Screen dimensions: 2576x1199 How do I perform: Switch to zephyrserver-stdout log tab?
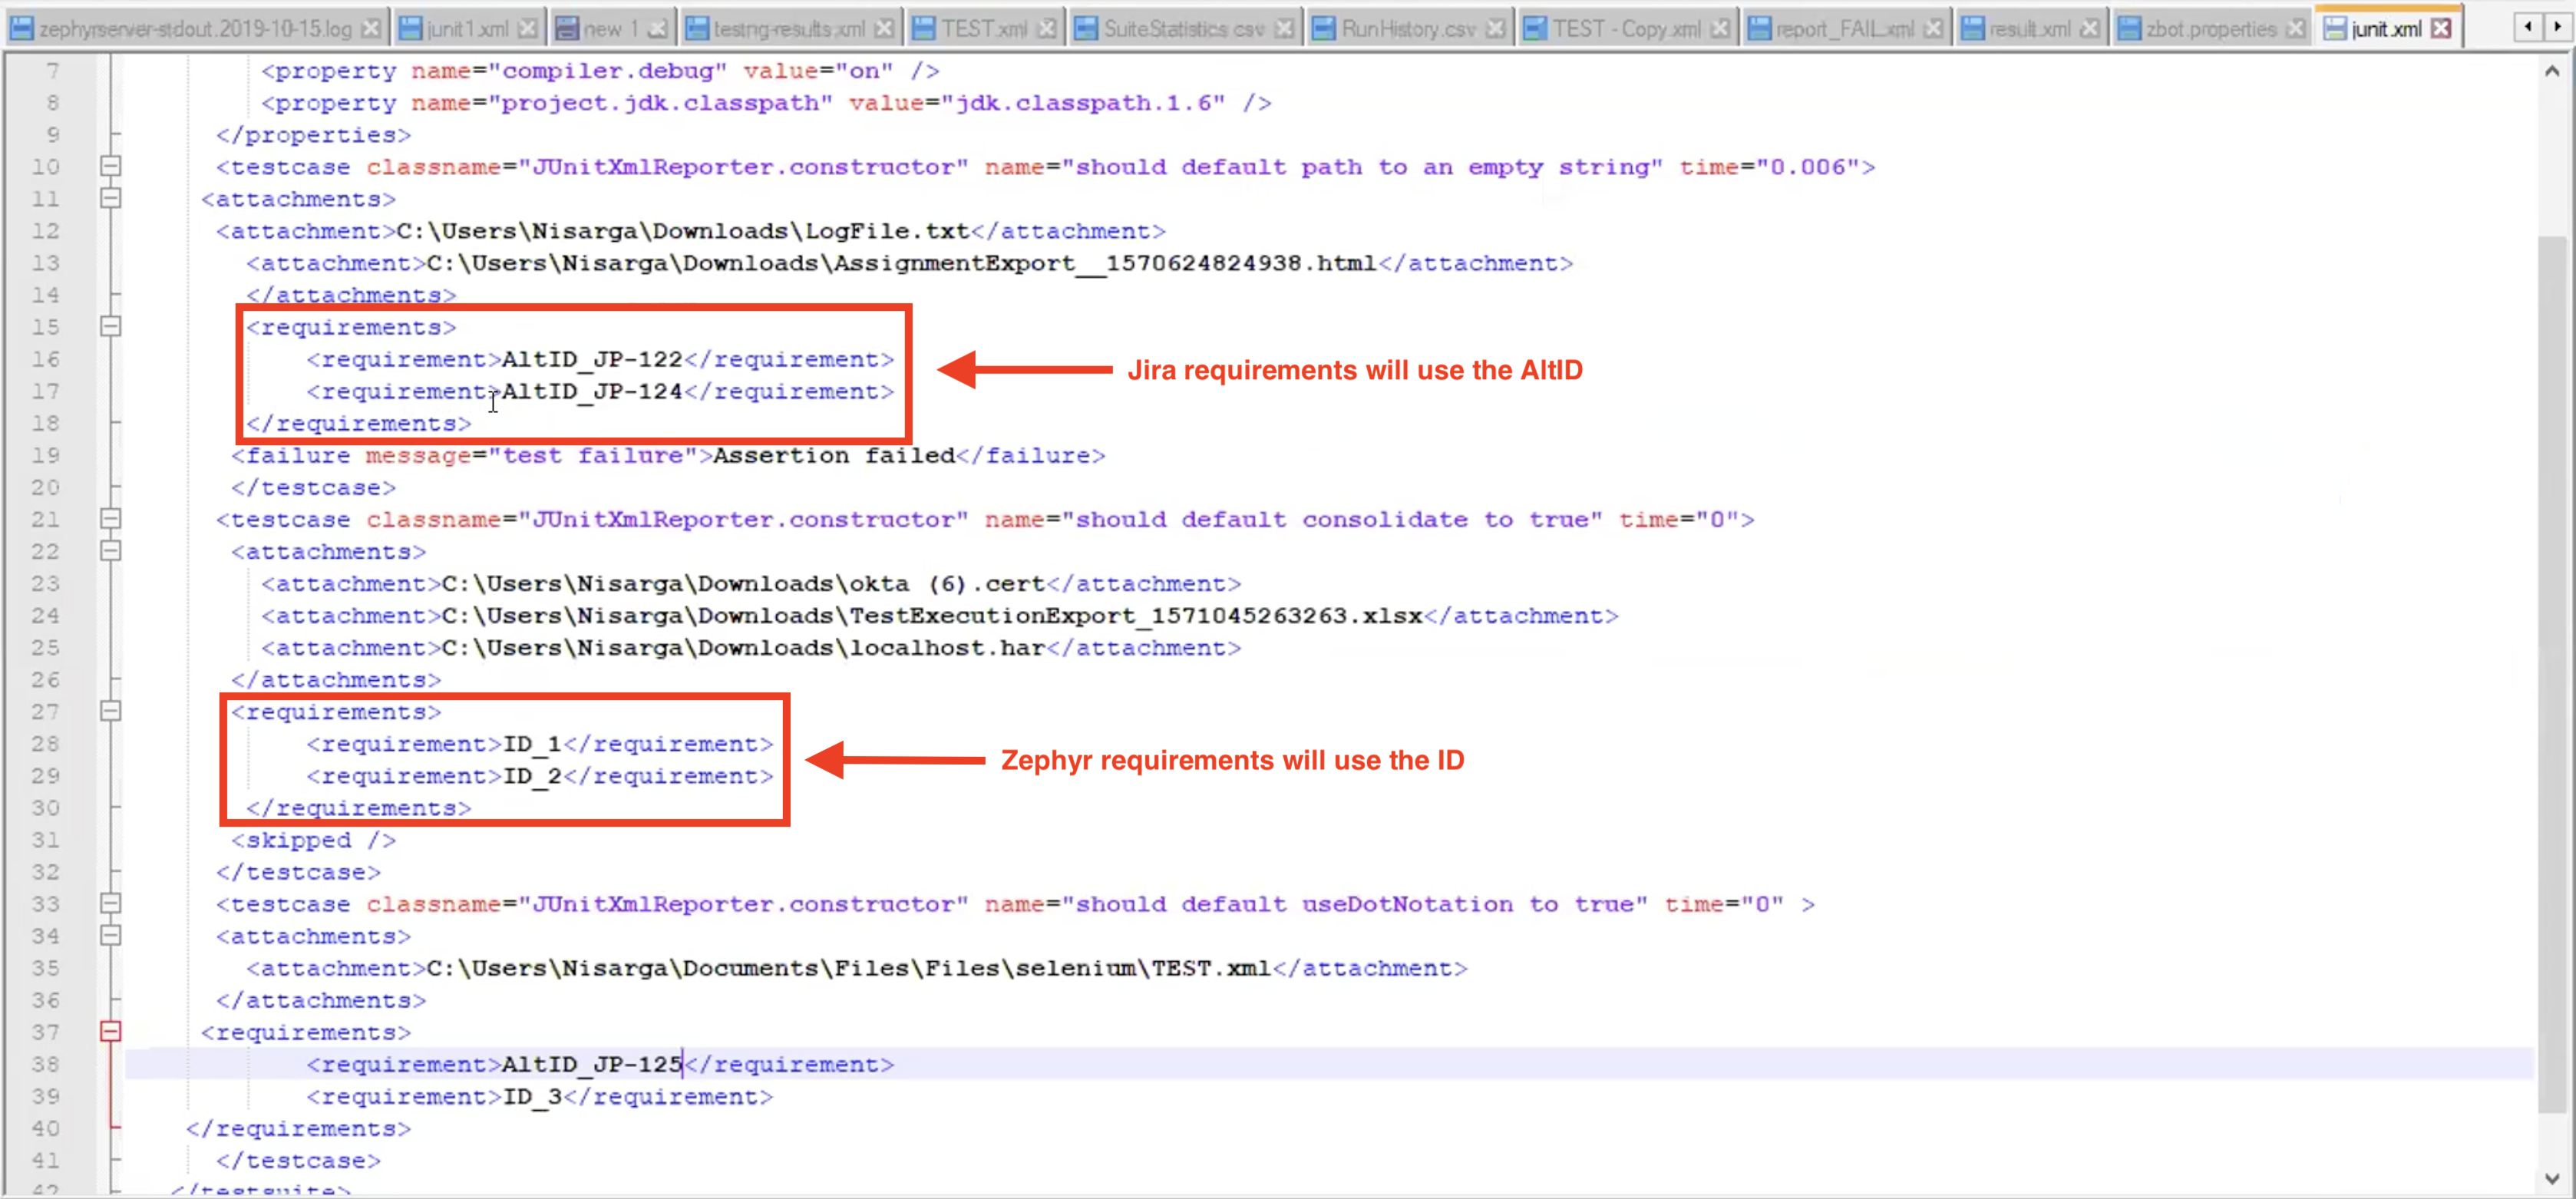(195, 29)
